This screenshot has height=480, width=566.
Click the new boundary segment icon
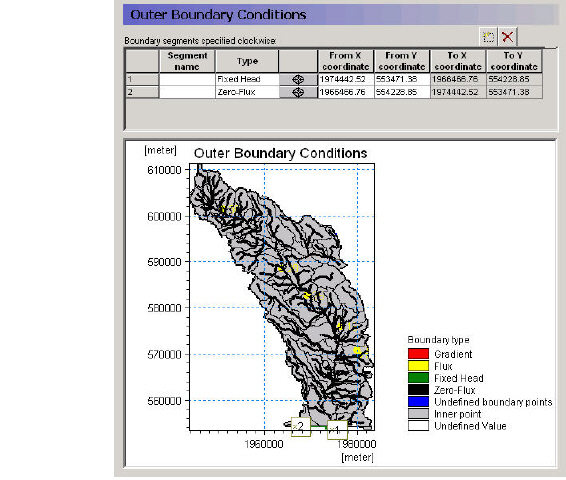pyautogui.click(x=488, y=37)
